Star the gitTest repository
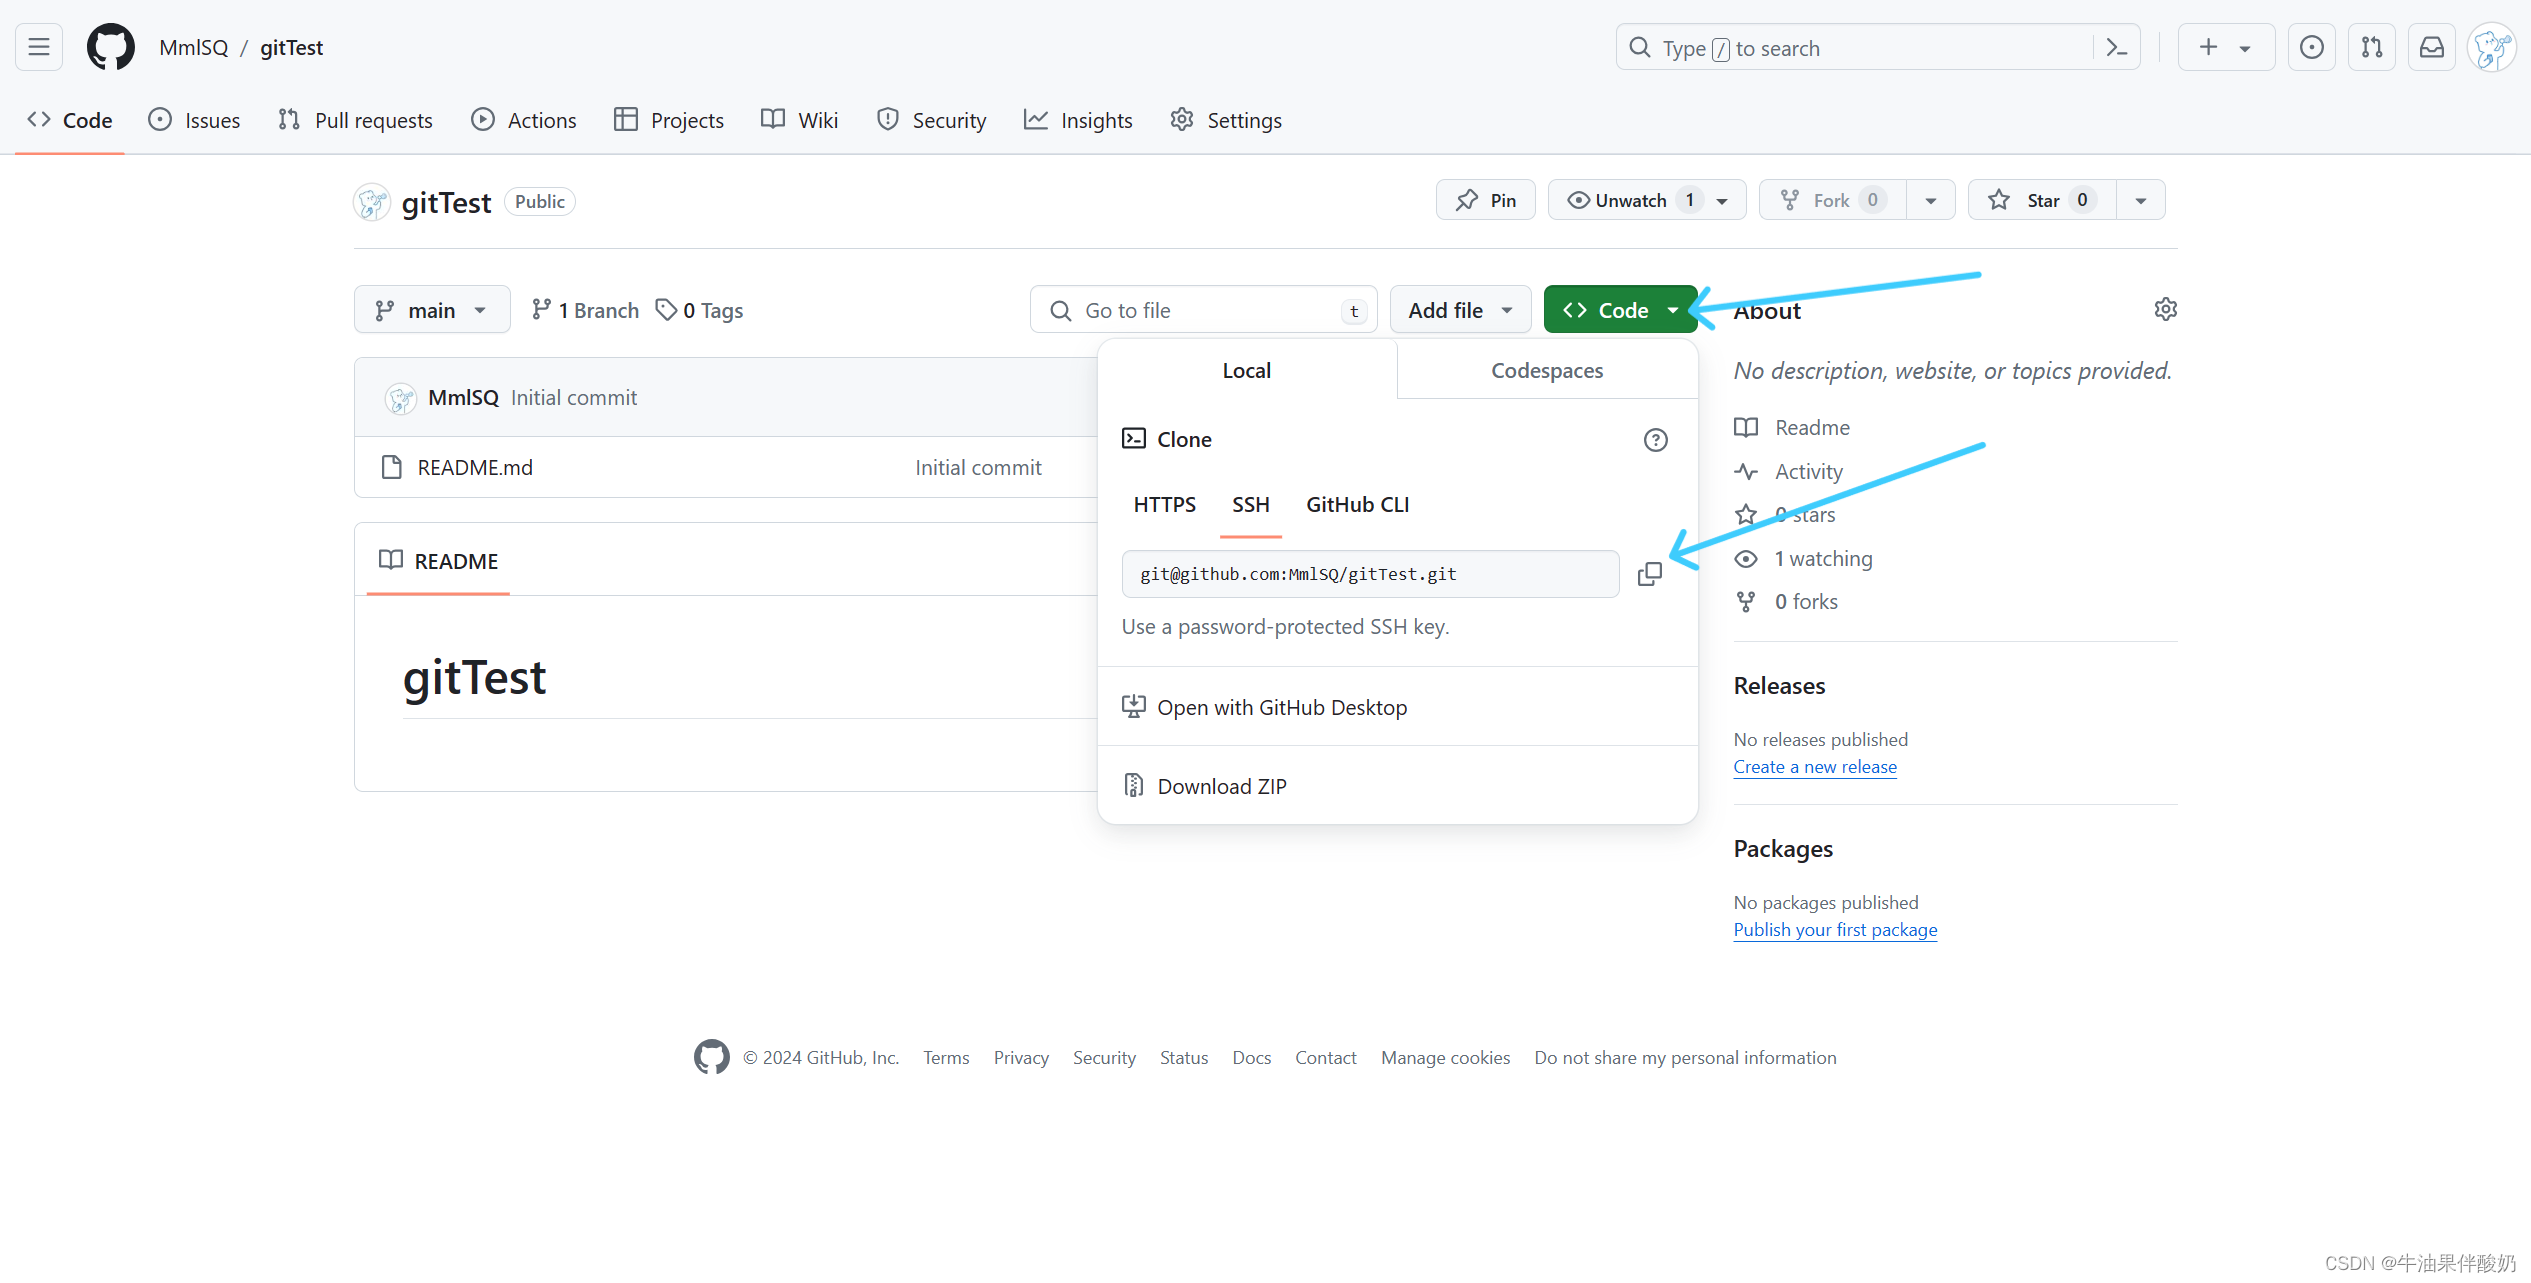The image size is (2531, 1283). (x=2040, y=200)
